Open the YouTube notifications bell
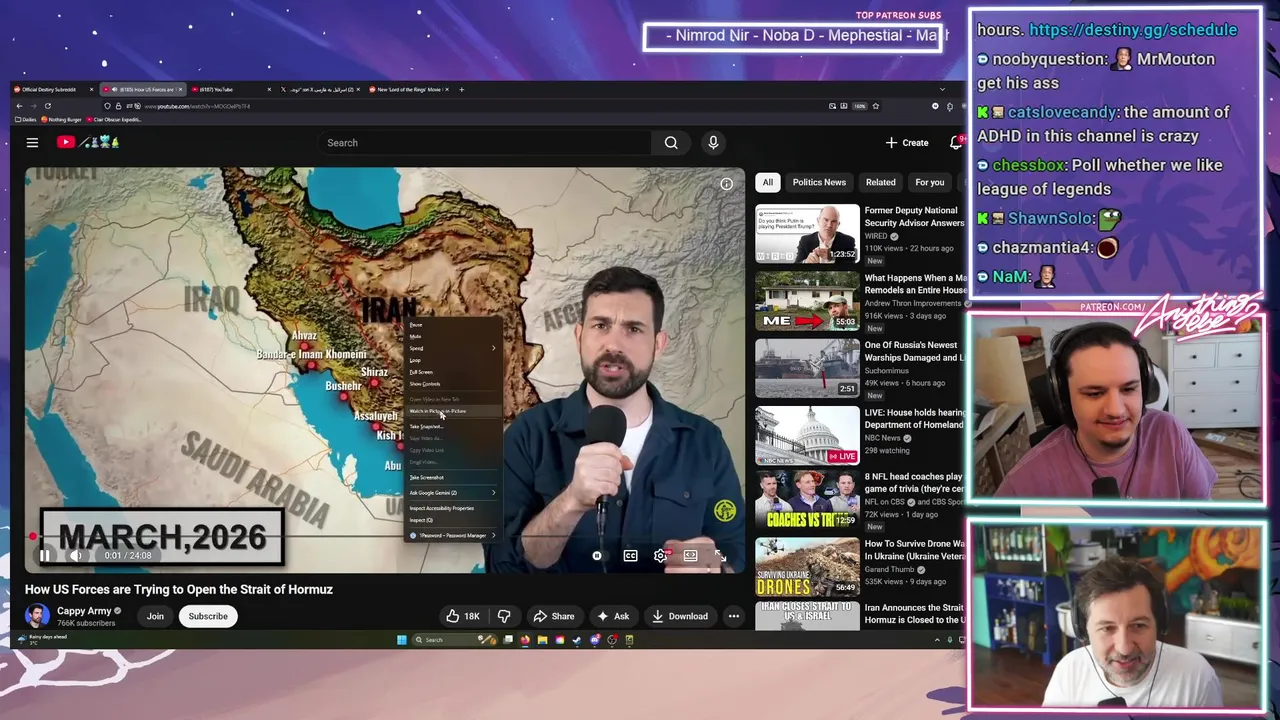This screenshot has width=1280, height=720. click(x=956, y=143)
